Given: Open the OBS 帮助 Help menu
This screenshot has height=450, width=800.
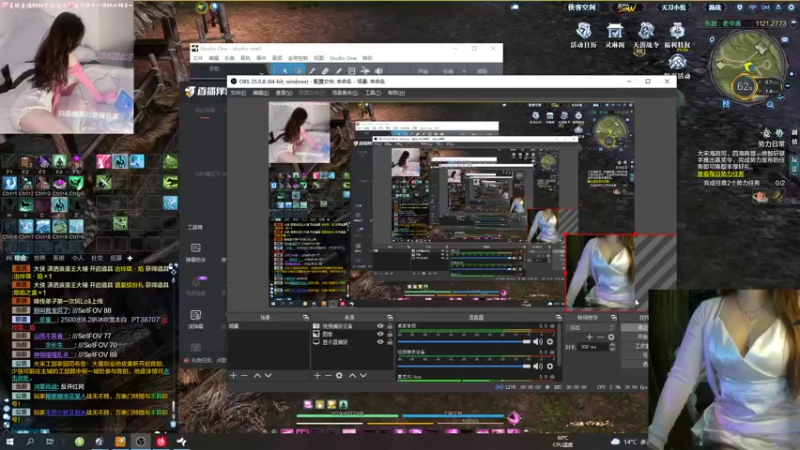Looking at the screenshot, I should coord(396,93).
